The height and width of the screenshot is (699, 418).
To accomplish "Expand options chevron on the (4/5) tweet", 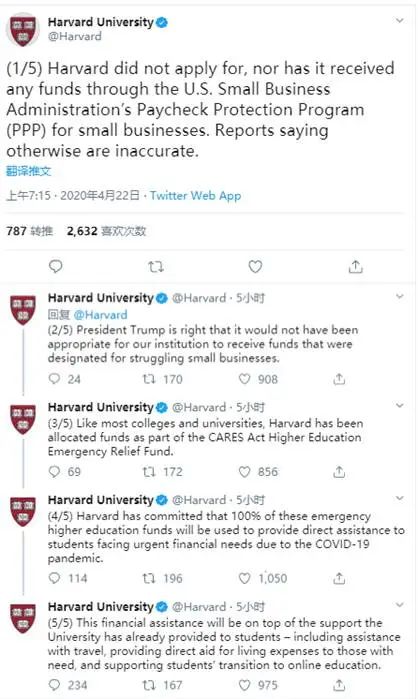I will (x=400, y=498).
